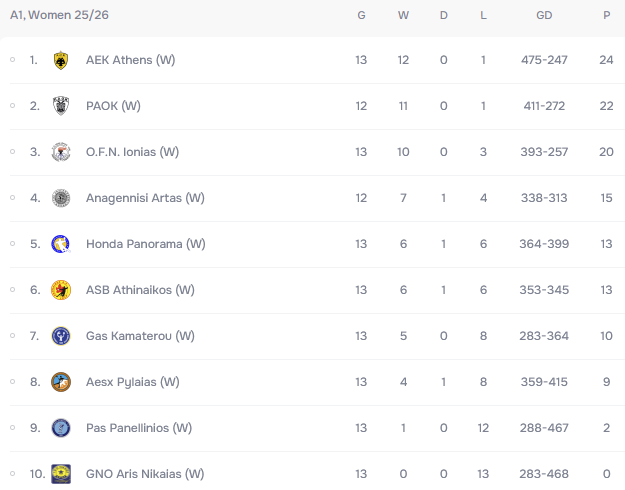Click the P points column header
The height and width of the screenshot is (490, 625).
coord(606,16)
